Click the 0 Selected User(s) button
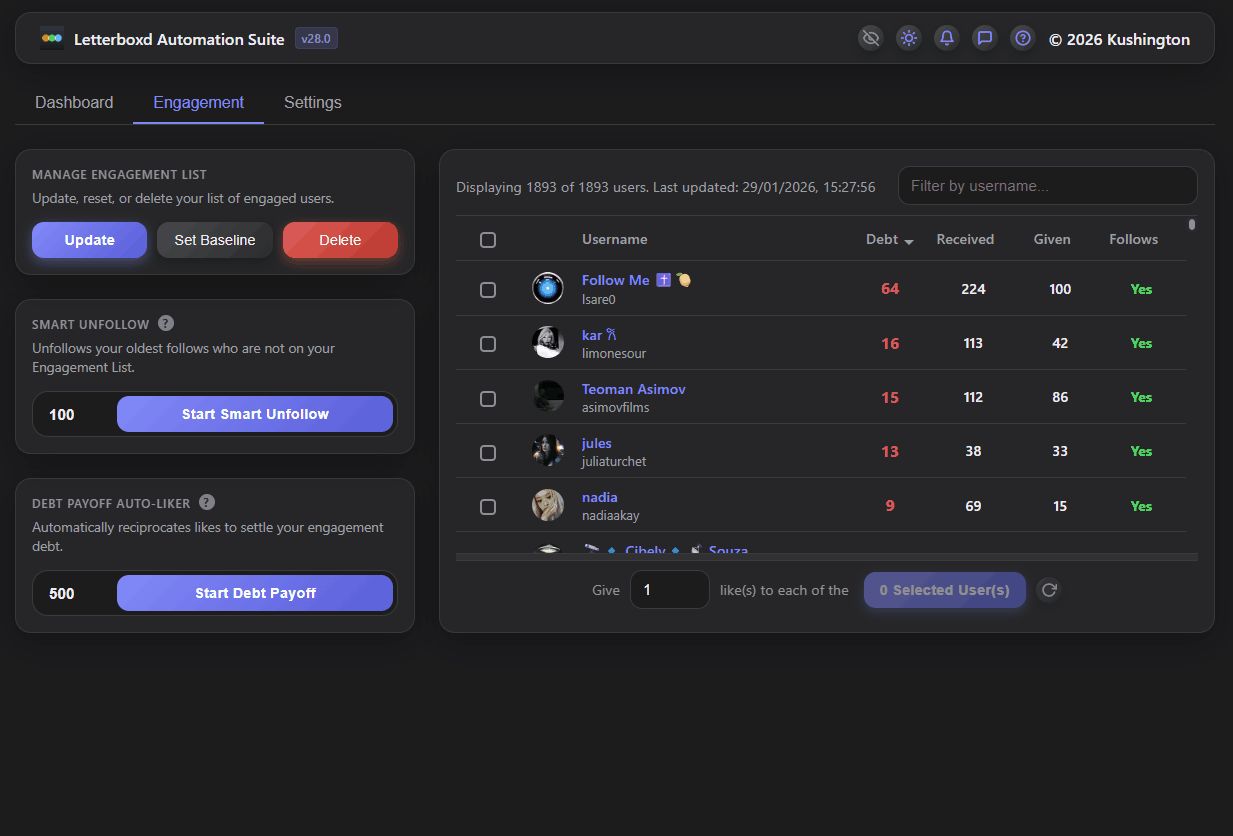 click(945, 590)
